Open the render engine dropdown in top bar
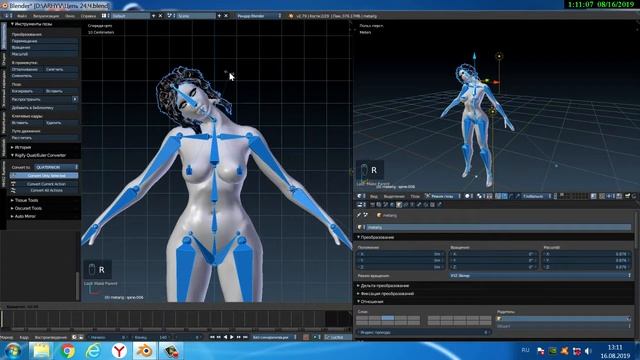Image resolution: width=640 pixels, height=360 pixels. [x=259, y=16]
